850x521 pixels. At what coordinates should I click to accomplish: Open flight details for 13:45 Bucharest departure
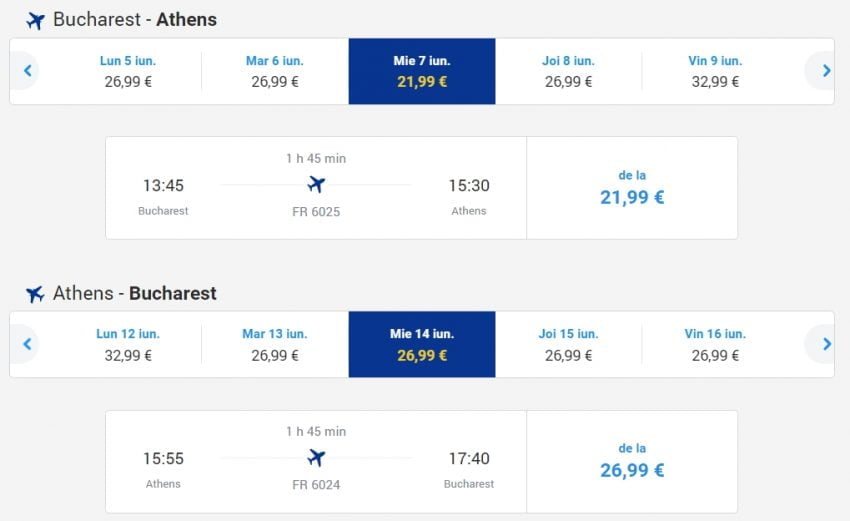pos(315,188)
